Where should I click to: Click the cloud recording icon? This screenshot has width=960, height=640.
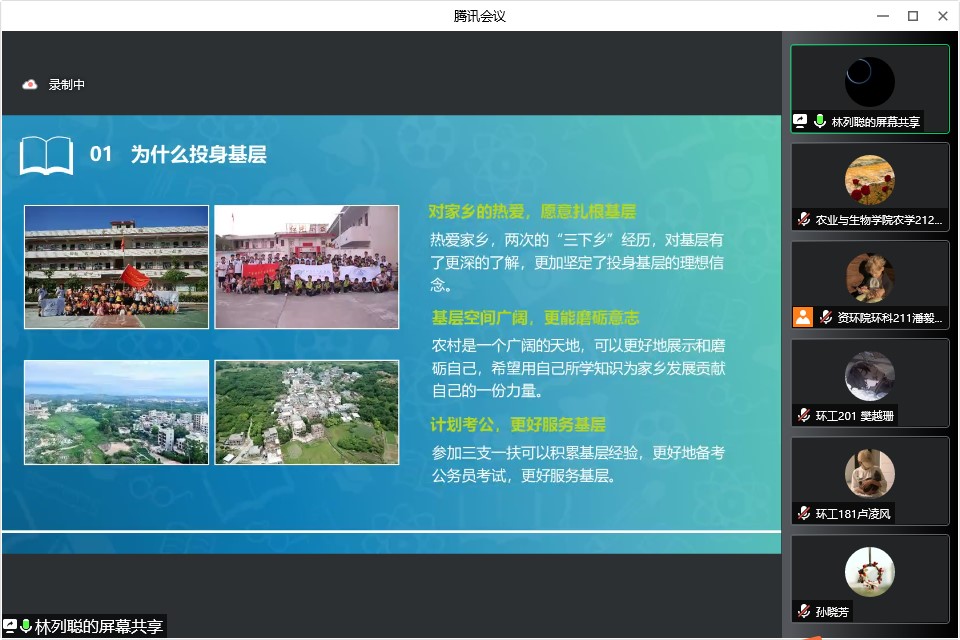click(30, 85)
